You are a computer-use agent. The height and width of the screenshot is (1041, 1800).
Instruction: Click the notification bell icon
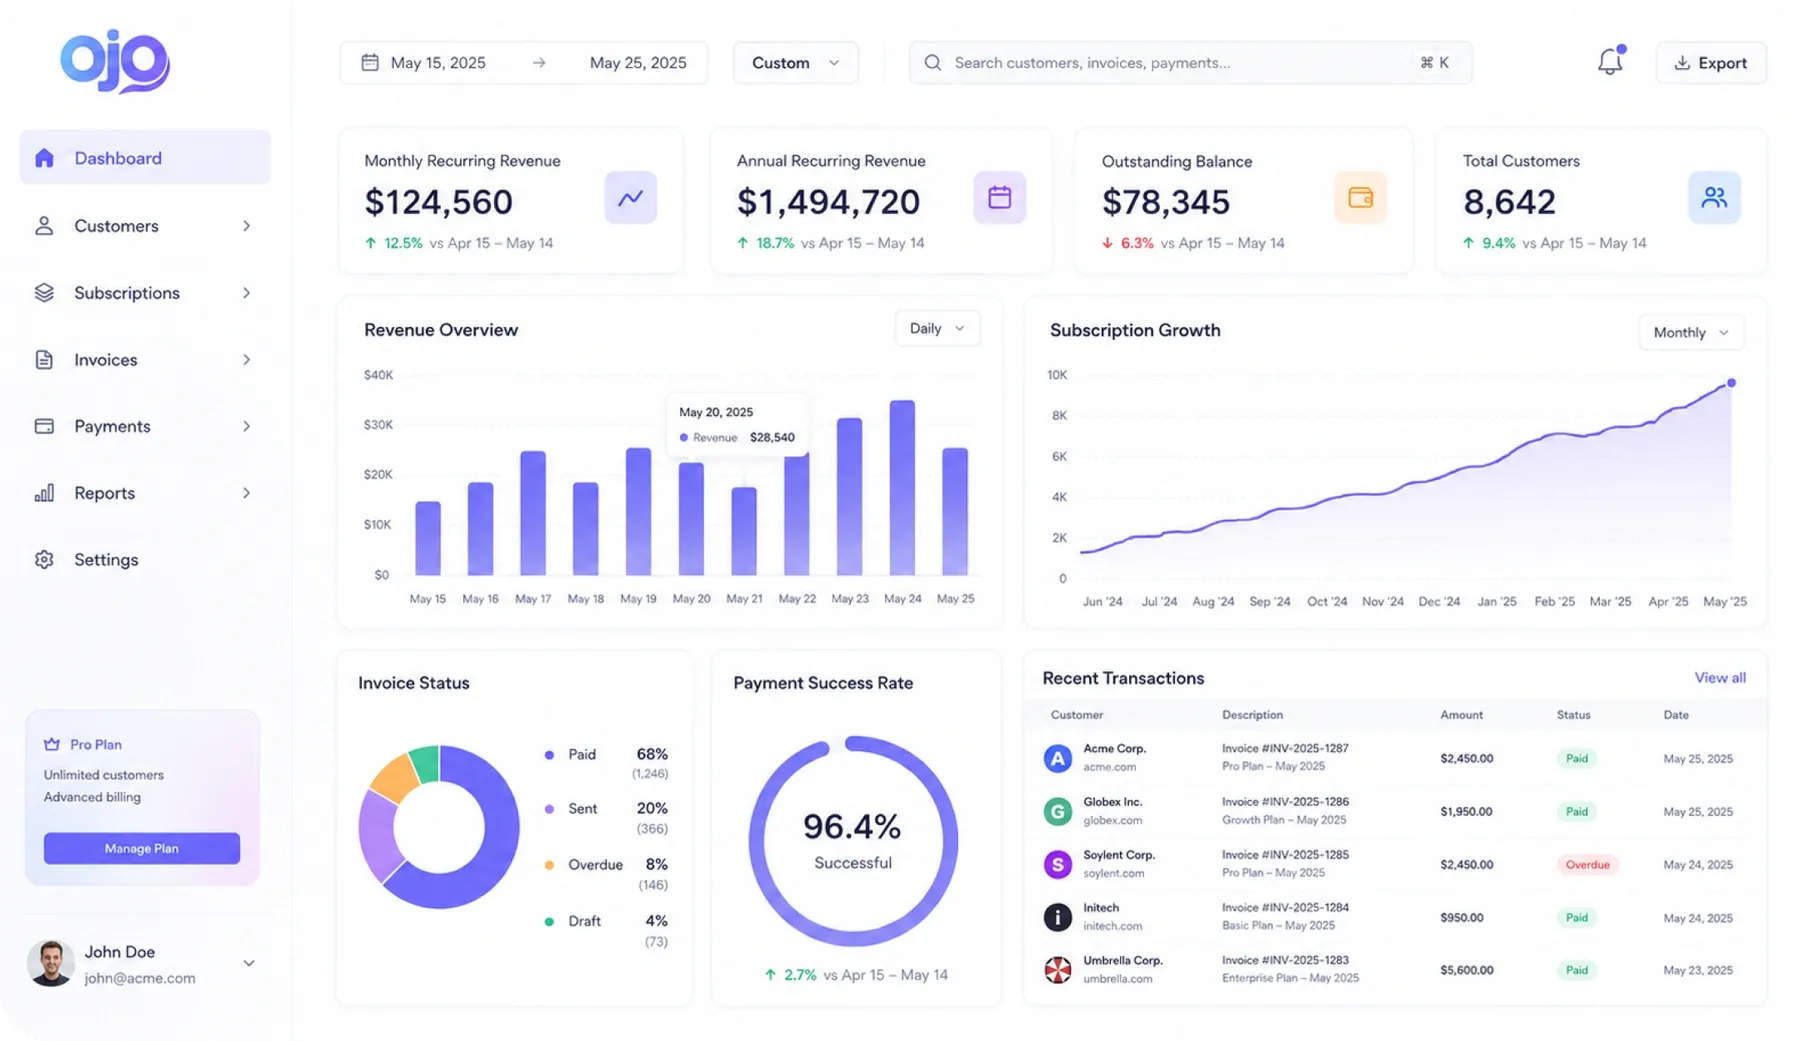[1609, 62]
